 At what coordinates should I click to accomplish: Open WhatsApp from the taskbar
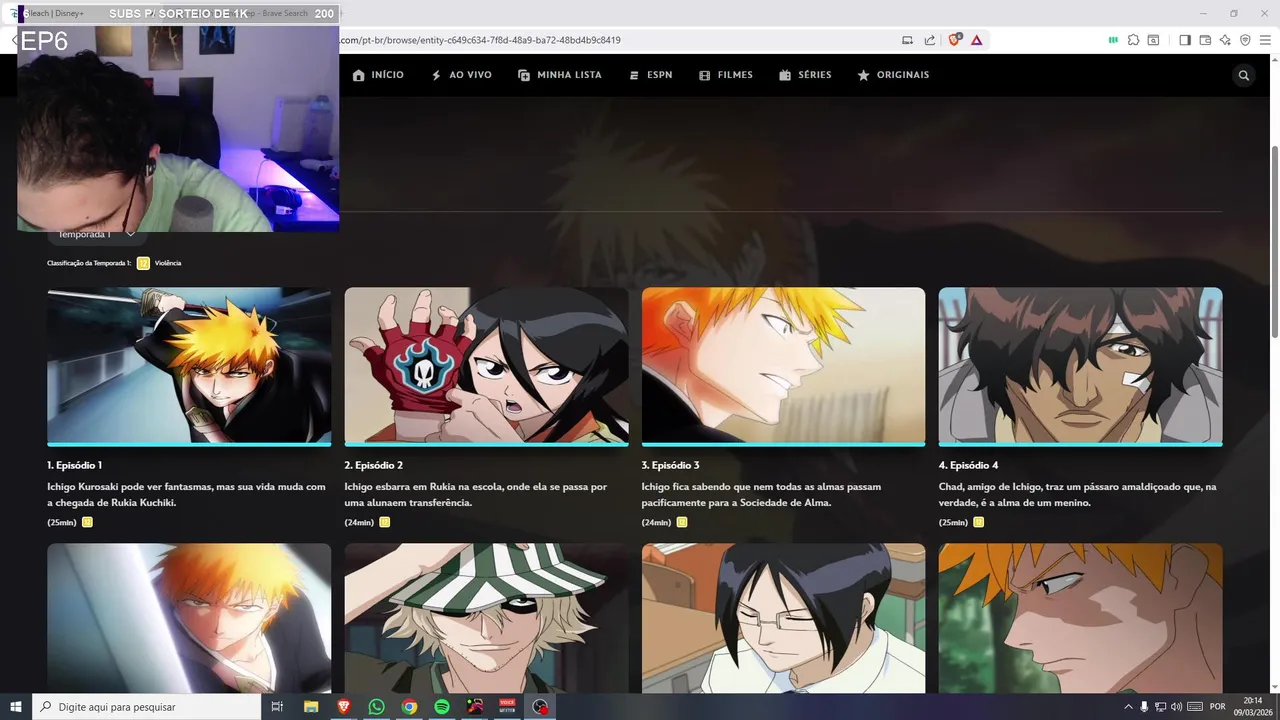click(376, 707)
